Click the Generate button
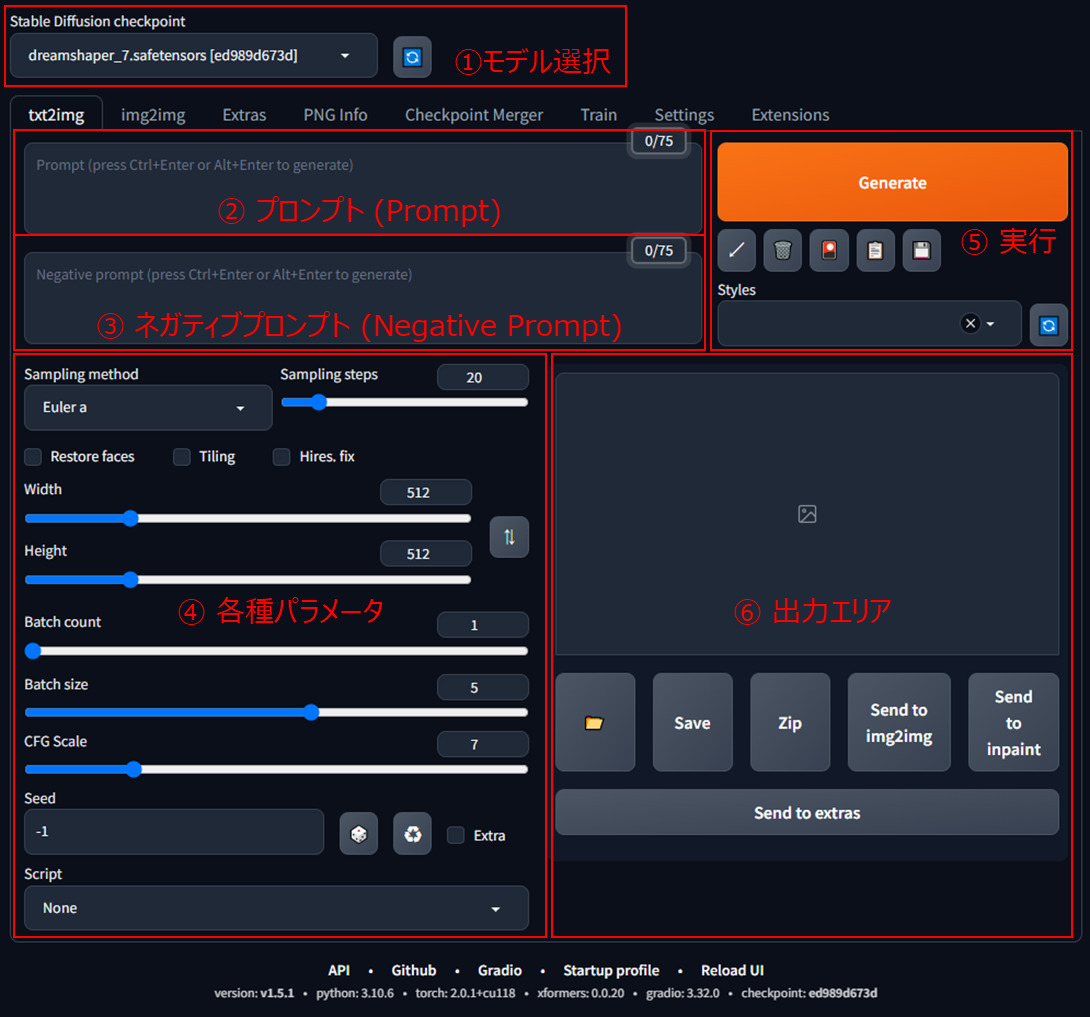This screenshot has width=1090, height=1017. [x=892, y=183]
